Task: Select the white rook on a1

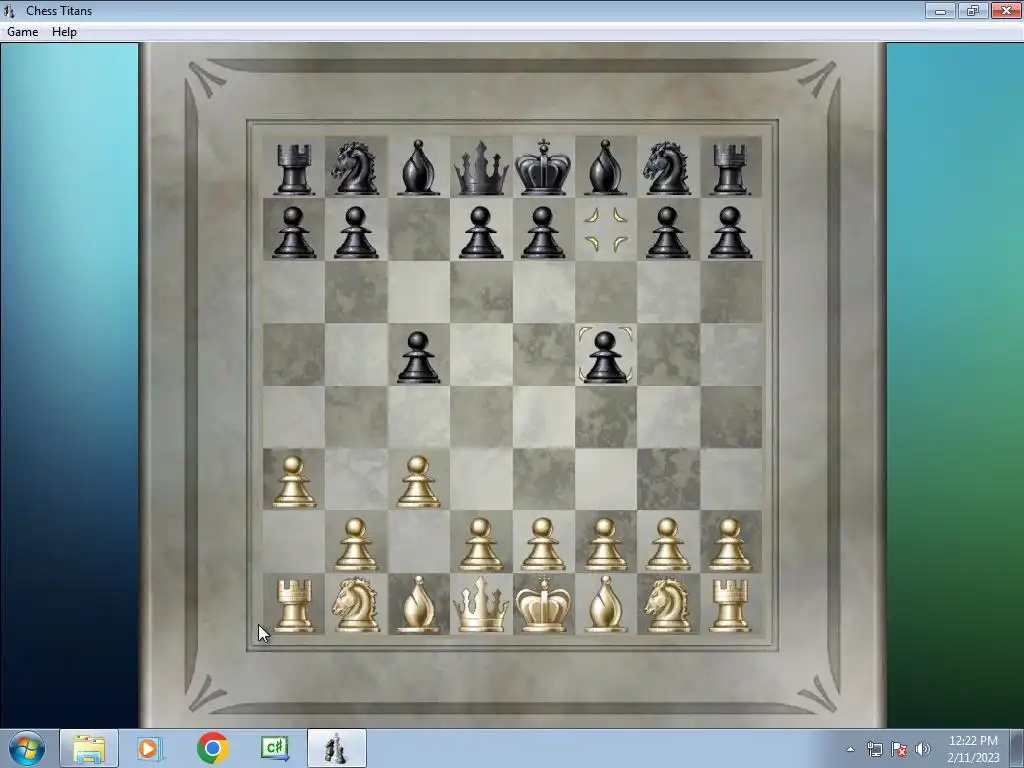Action: [x=293, y=607]
